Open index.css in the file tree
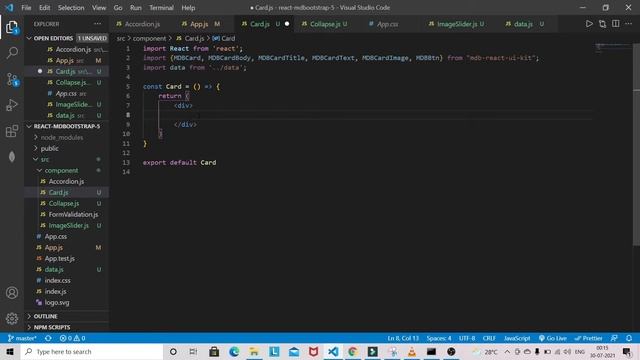The height and width of the screenshot is (360, 640). pos(58,281)
